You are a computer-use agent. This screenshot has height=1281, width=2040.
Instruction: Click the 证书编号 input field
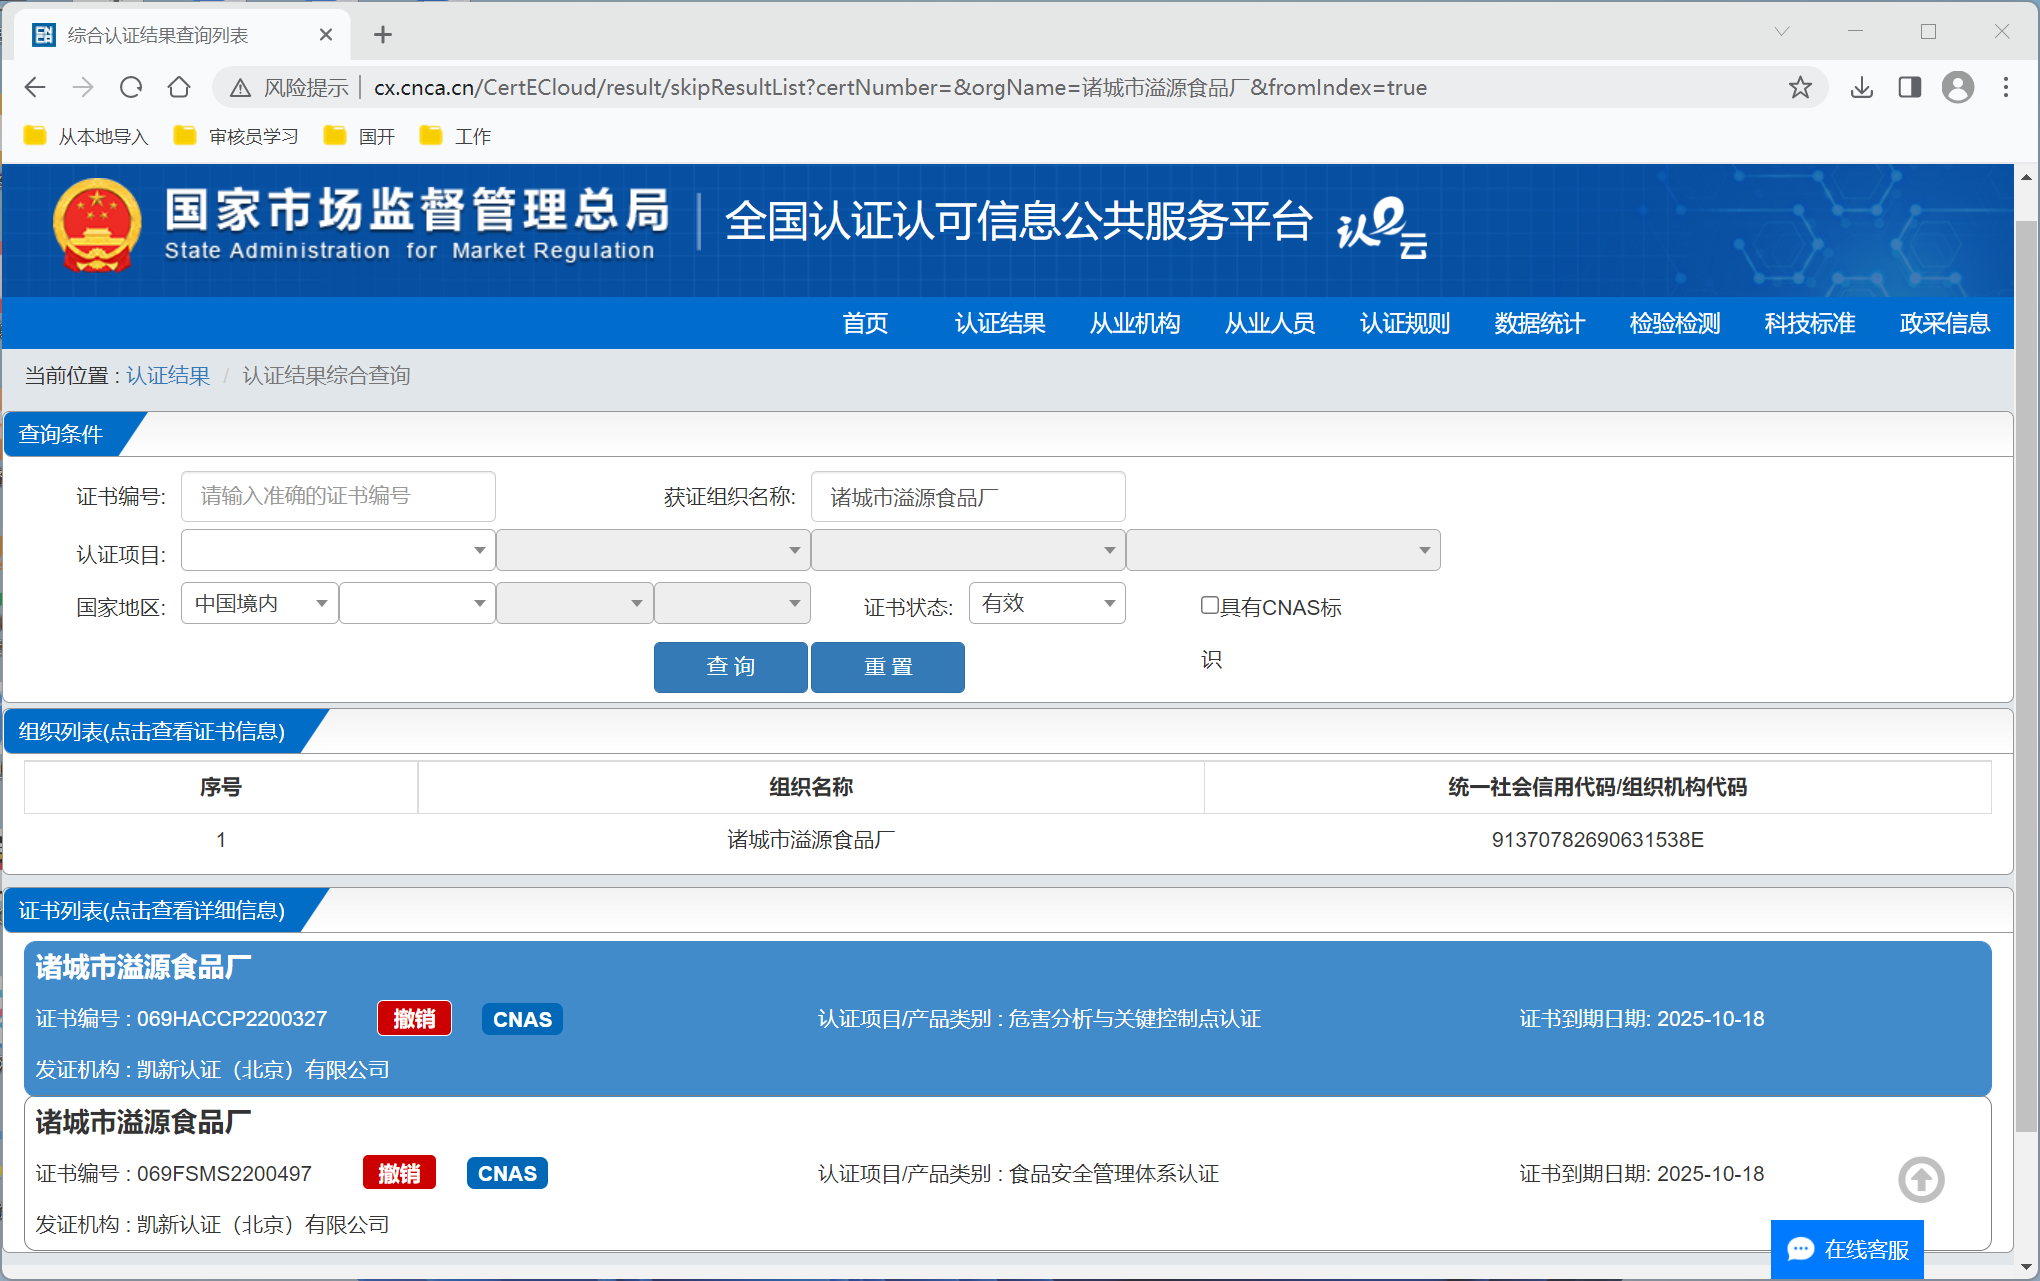point(337,496)
